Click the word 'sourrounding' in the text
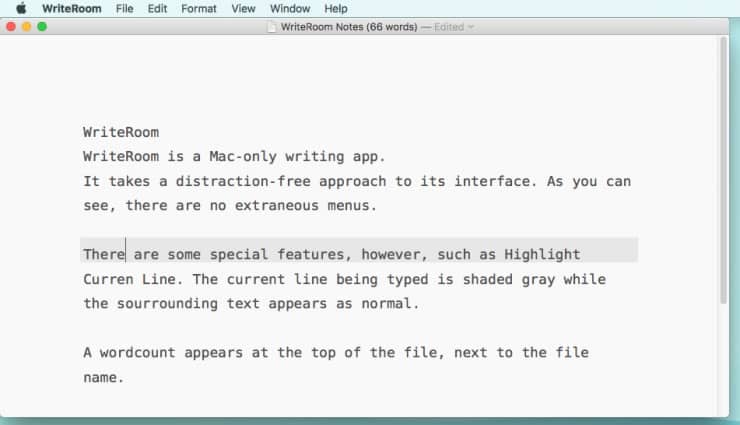 coord(167,304)
